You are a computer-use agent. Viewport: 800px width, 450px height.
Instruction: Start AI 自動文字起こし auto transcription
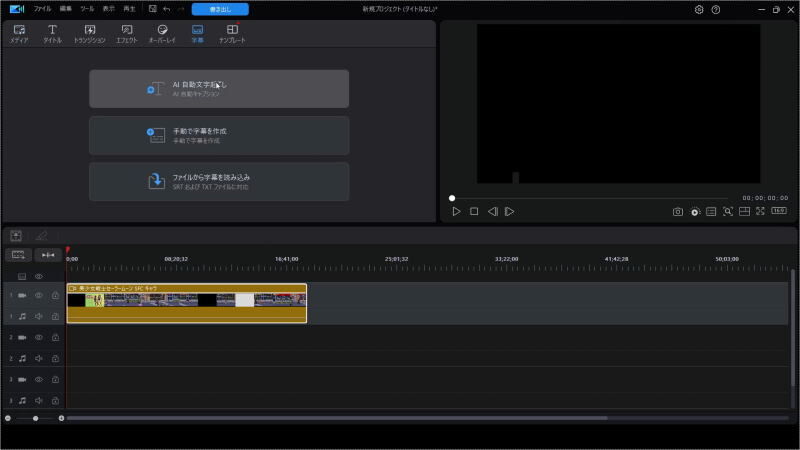219,89
